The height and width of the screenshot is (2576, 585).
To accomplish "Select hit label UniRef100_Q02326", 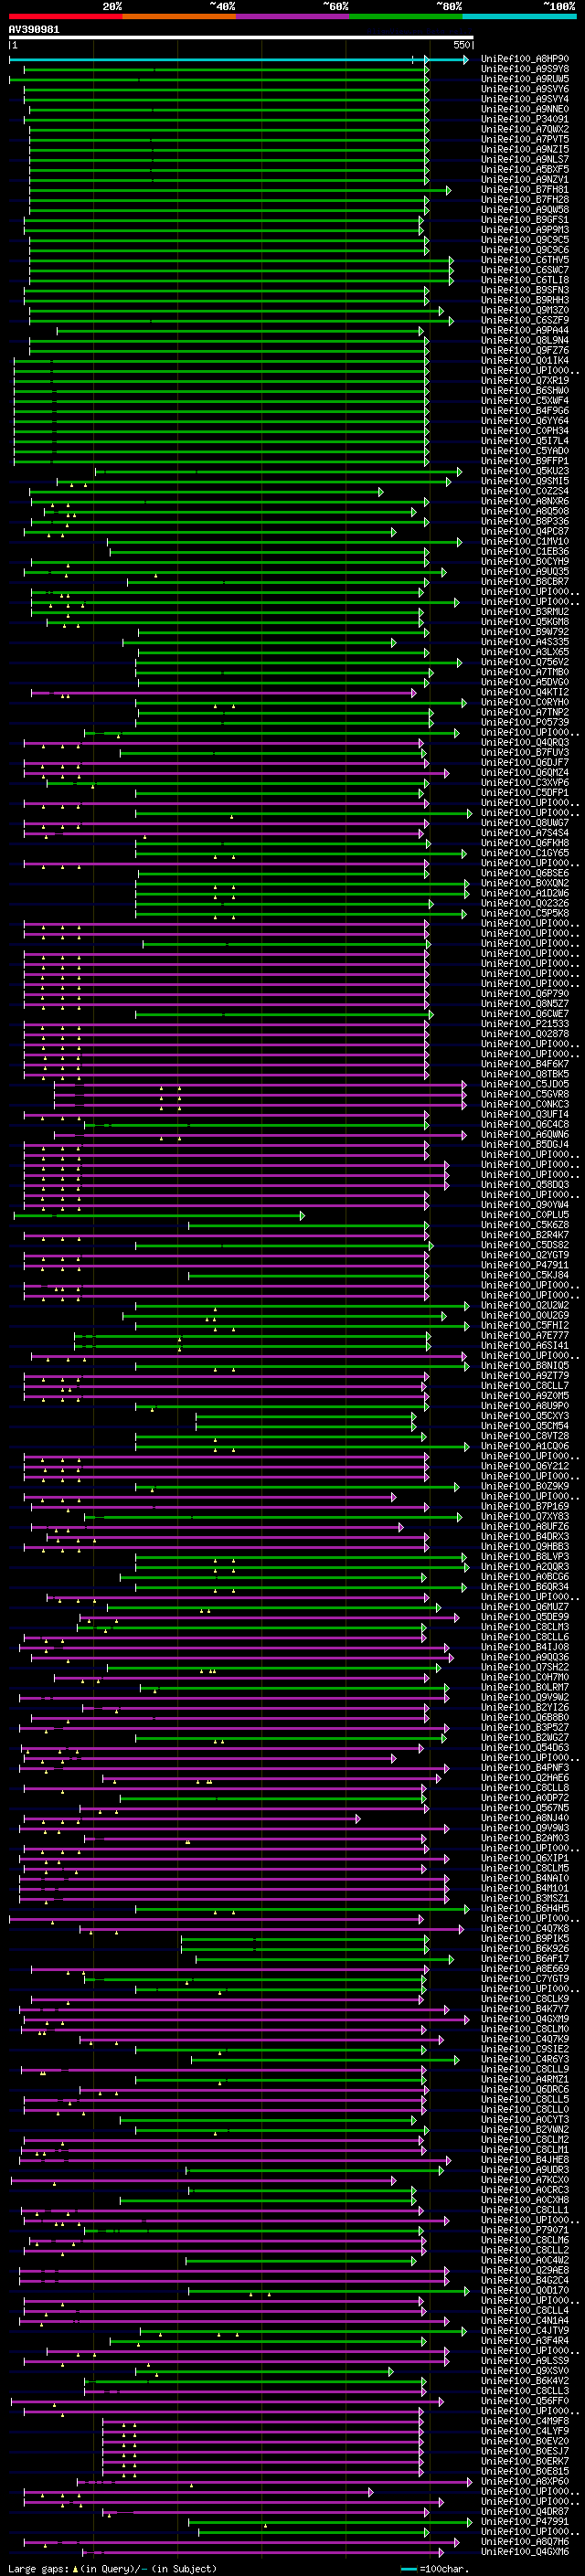I will (x=525, y=903).
